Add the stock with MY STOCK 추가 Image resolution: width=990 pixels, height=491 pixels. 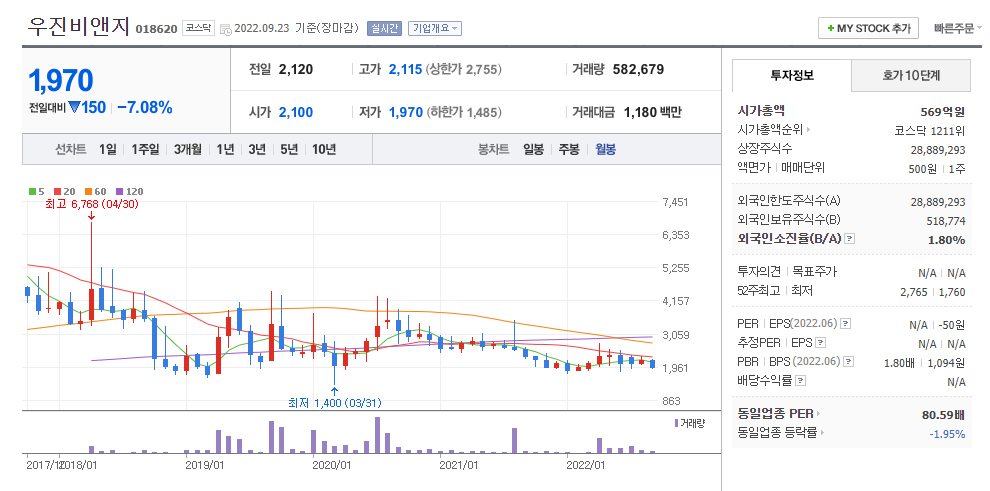pos(869,28)
